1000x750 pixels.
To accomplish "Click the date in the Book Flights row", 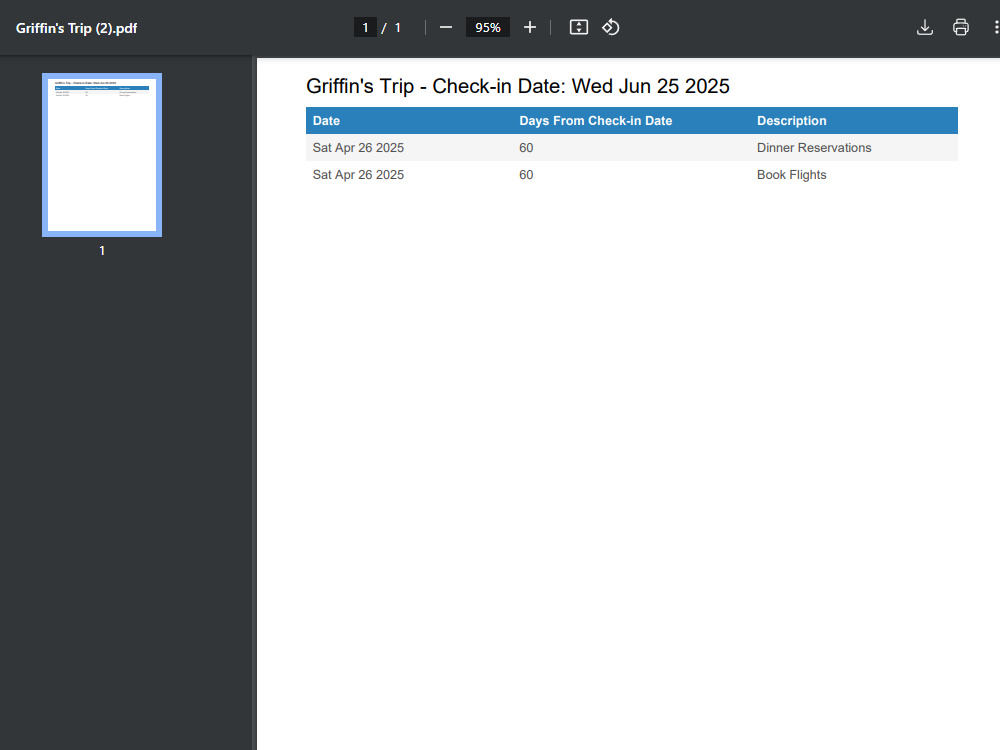I will click(x=358, y=175).
